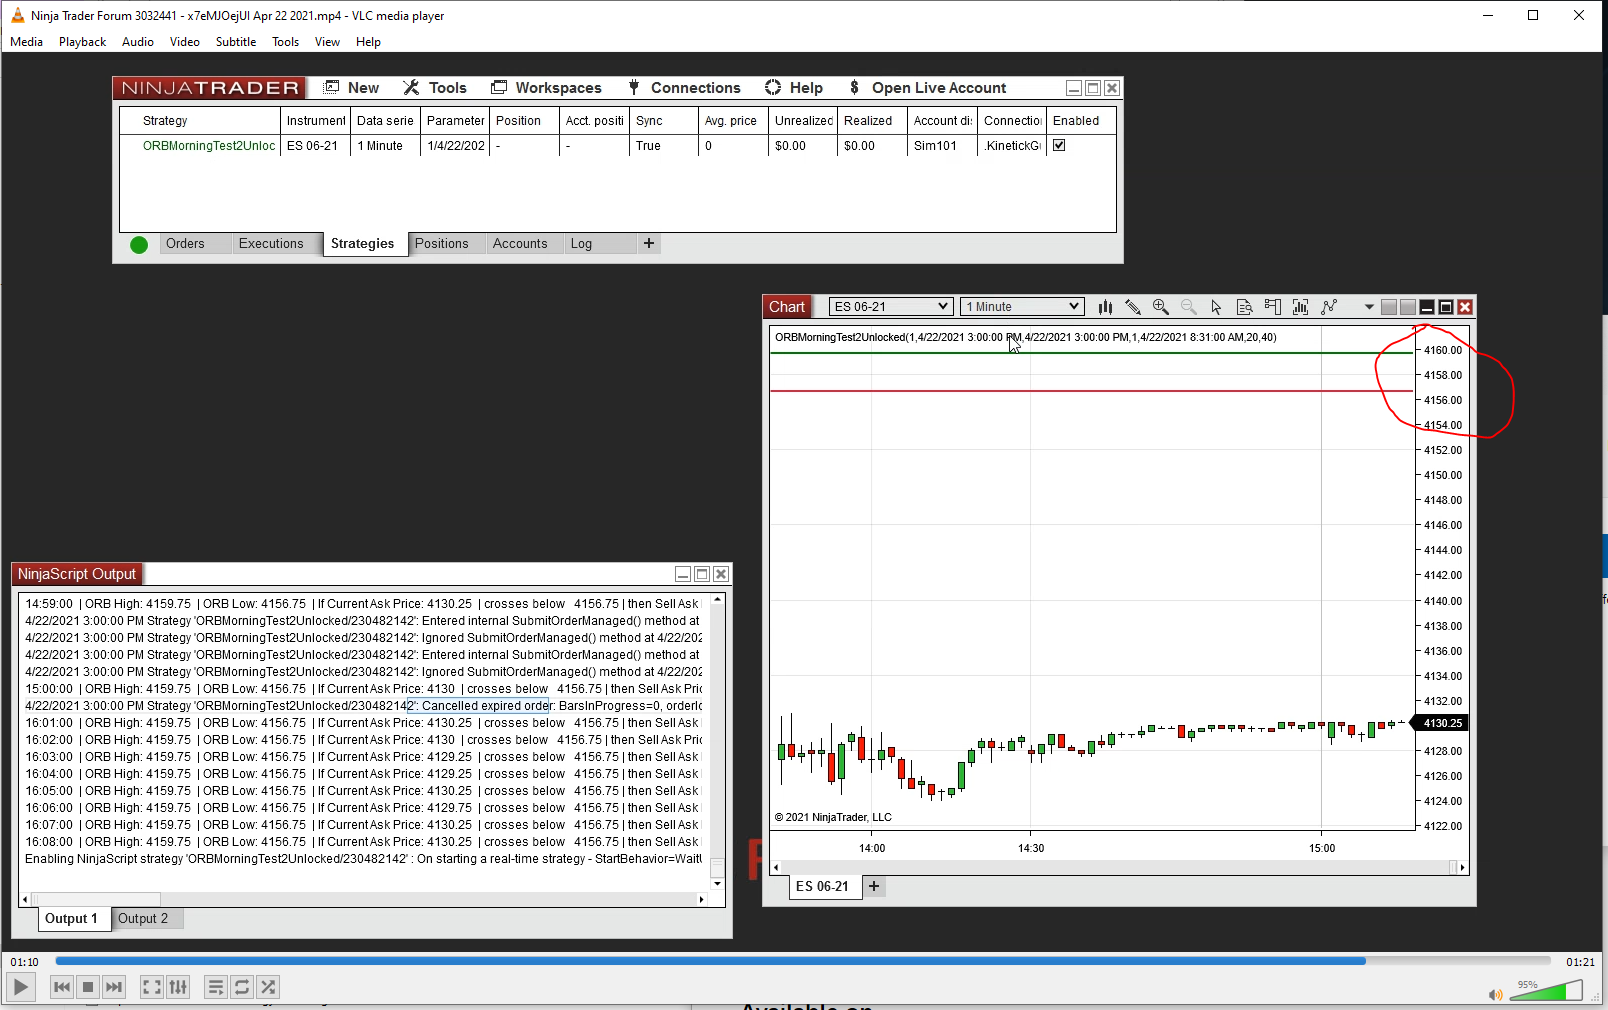This screenshot has height=1010, width=1608.
Task: Click the green connection status indicator
Action: coord(139,245)
